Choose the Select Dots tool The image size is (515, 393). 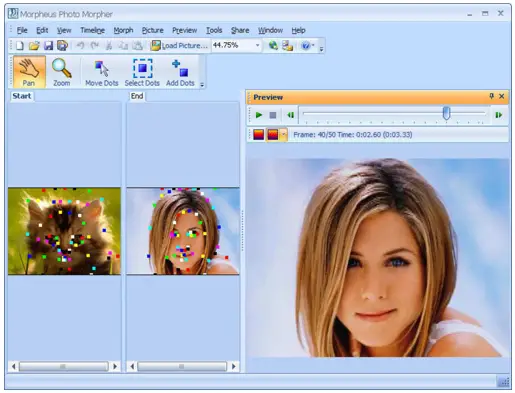tap(142, 72)
